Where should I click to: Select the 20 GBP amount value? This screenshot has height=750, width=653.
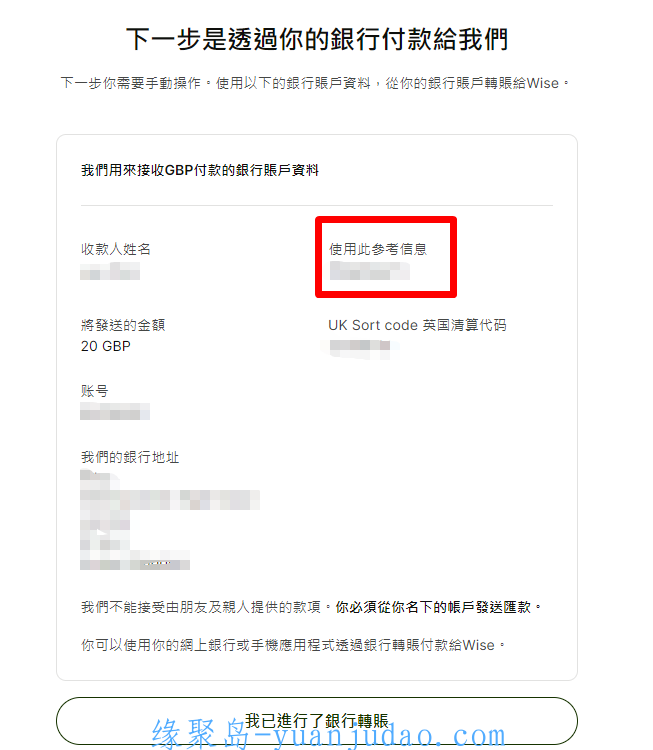(106, 346)
